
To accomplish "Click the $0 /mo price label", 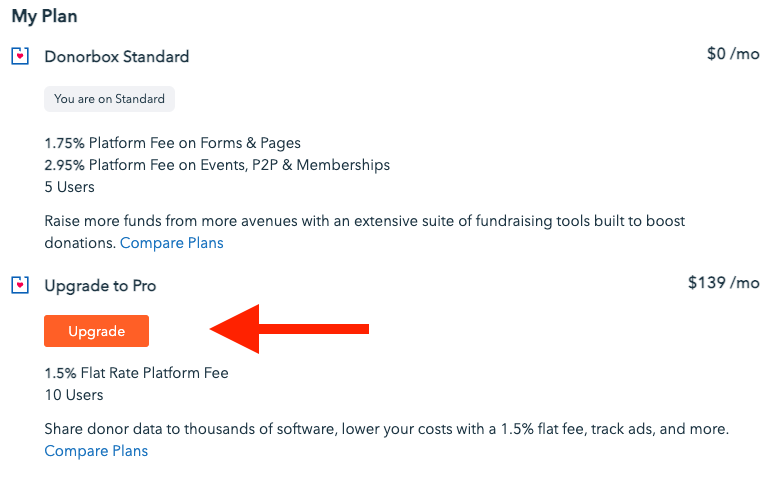I will (732, 54).
